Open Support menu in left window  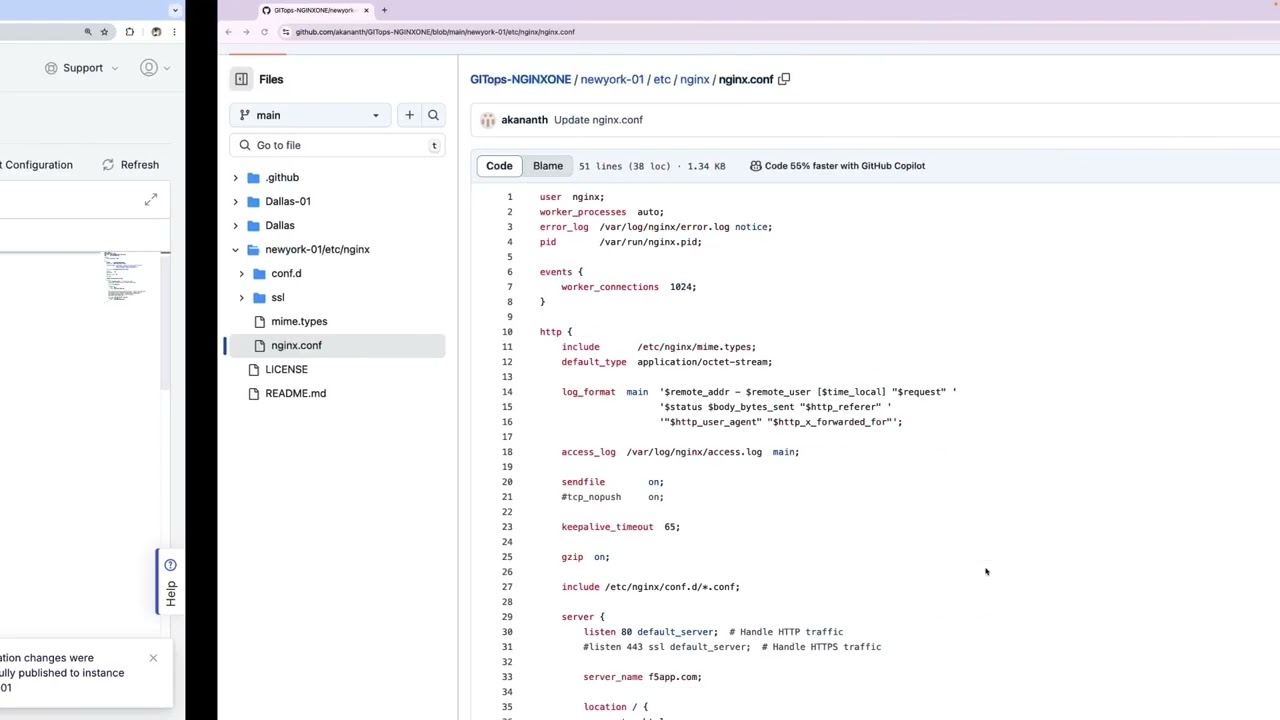point(82,68)
